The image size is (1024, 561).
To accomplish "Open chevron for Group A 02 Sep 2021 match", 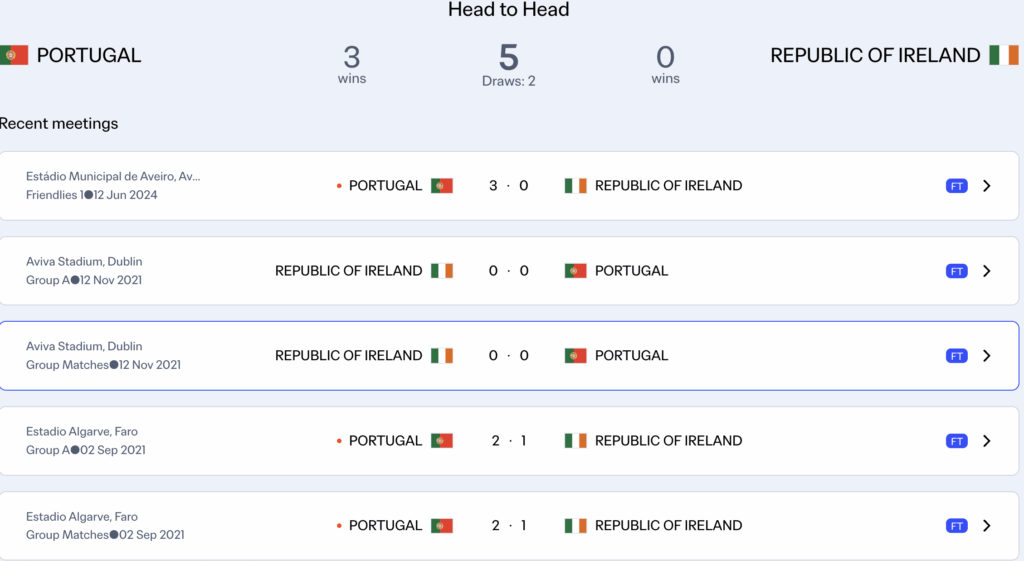I will 987,441.
